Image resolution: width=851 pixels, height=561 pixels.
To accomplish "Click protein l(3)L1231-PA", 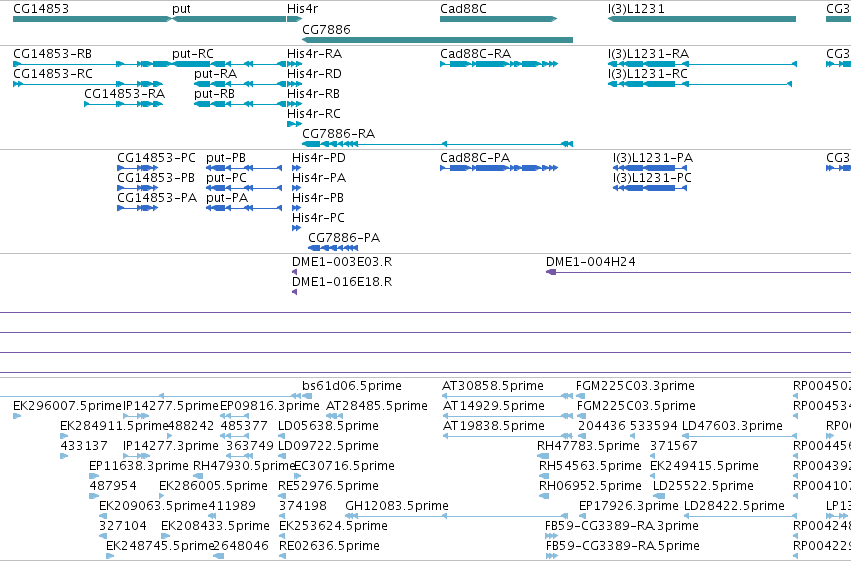I will (x=653, y=158).
